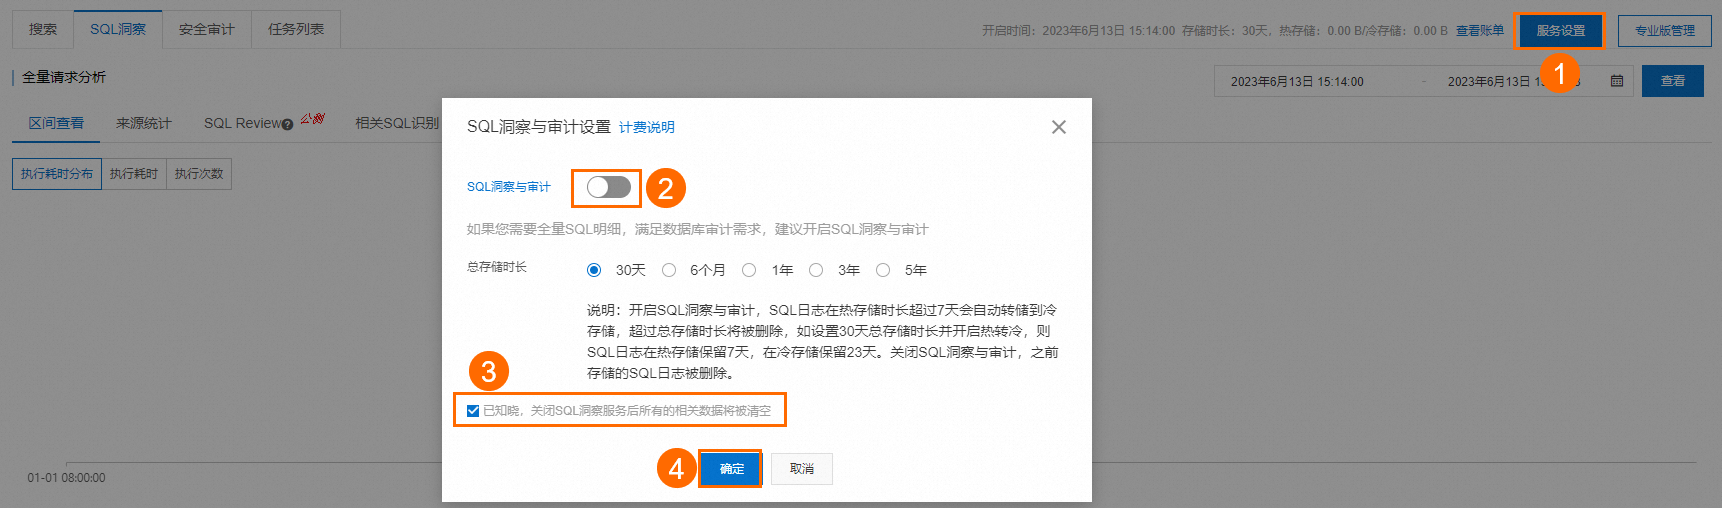Switch to the 安全审计 tab
Screen dimensions: 1722x508
point(207,29)
